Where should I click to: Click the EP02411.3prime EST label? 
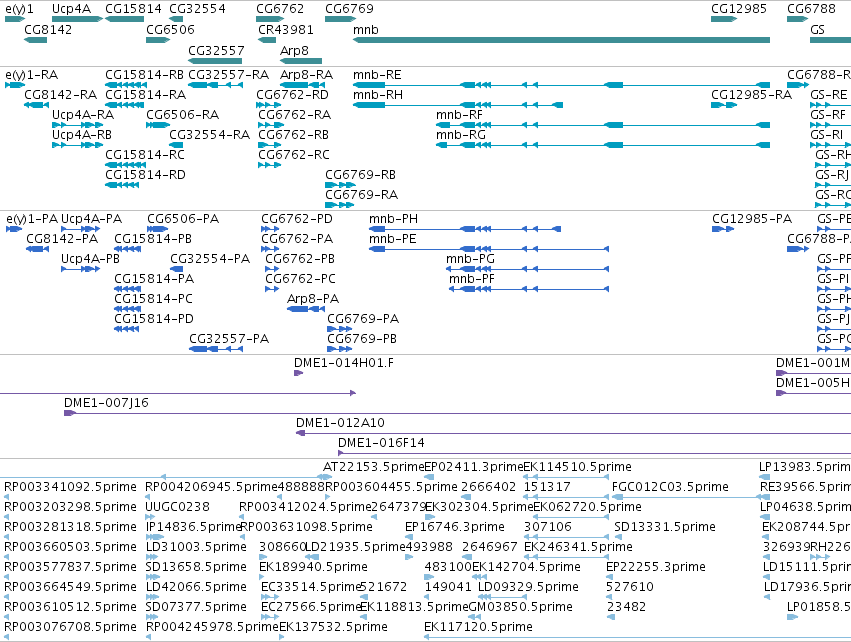[x=473, y=467]
